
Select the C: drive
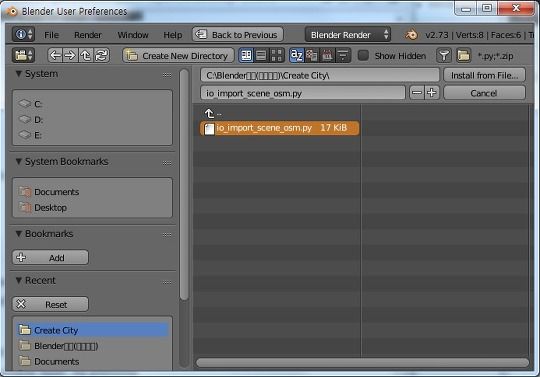(x=92, y=104)
